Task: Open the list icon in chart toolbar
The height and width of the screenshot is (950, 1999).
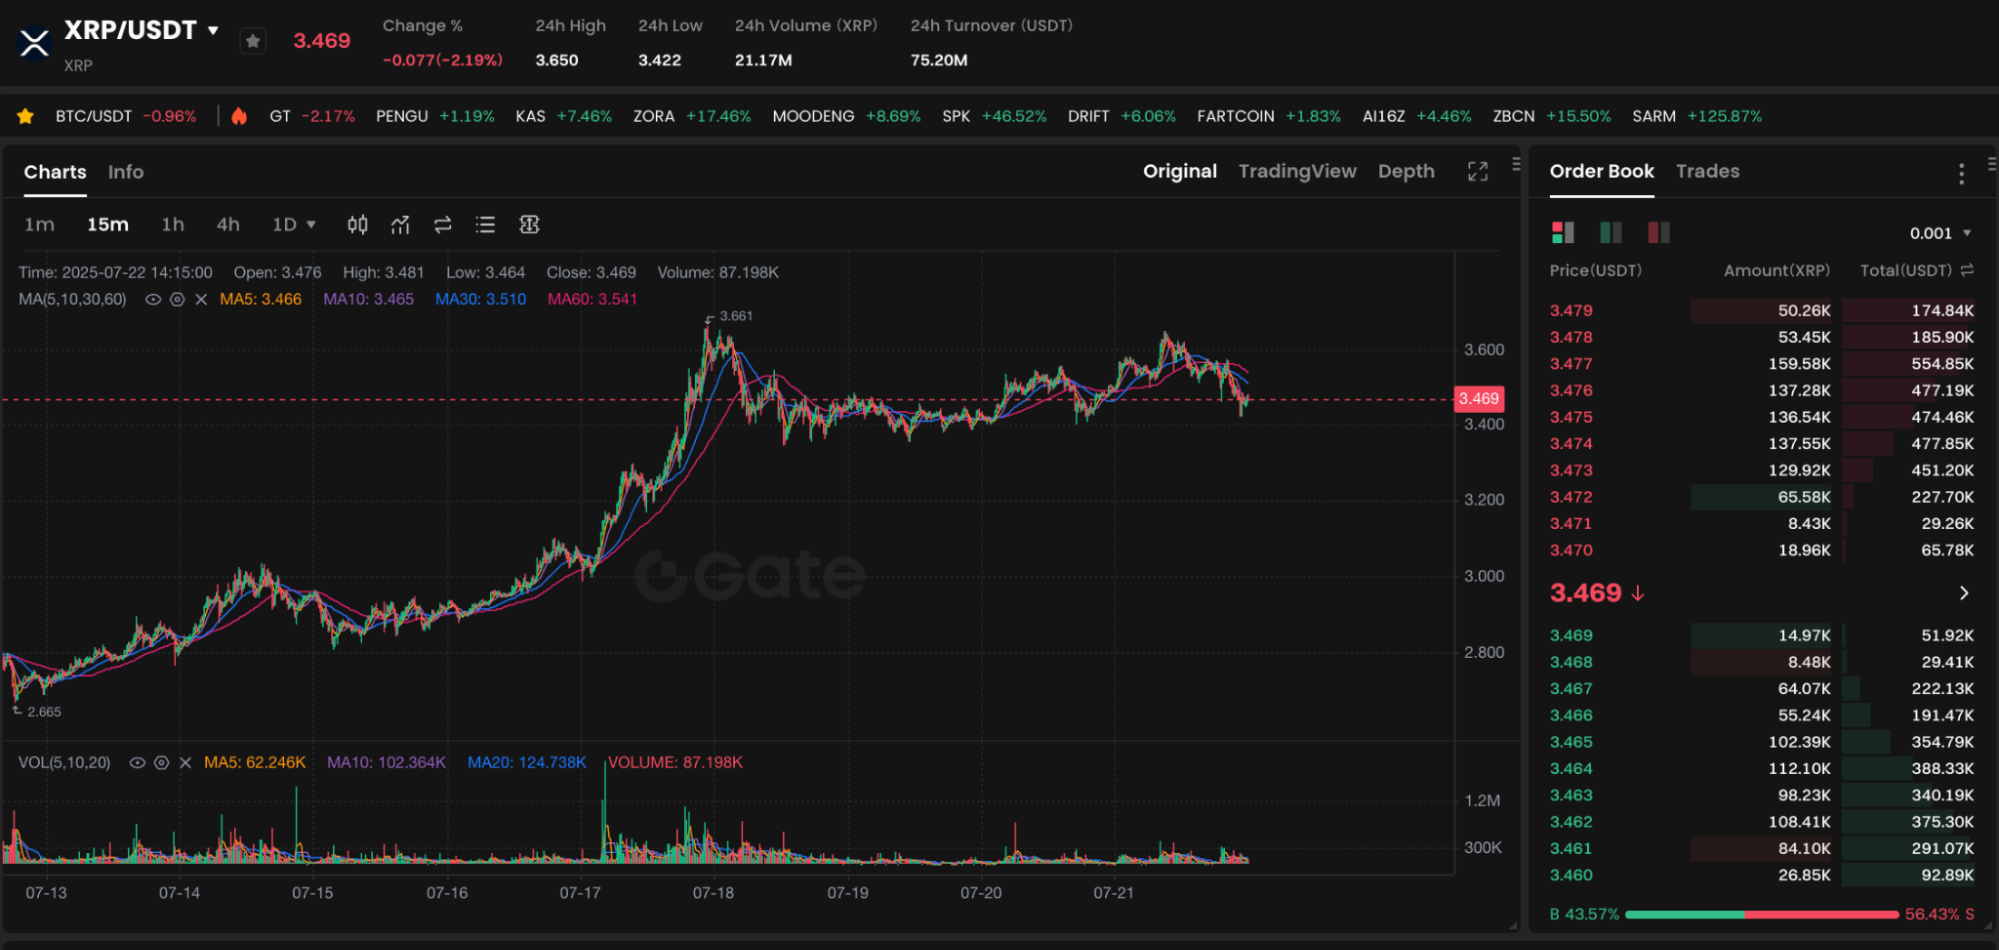Action: pyautogui.click(x=485, y=225)
